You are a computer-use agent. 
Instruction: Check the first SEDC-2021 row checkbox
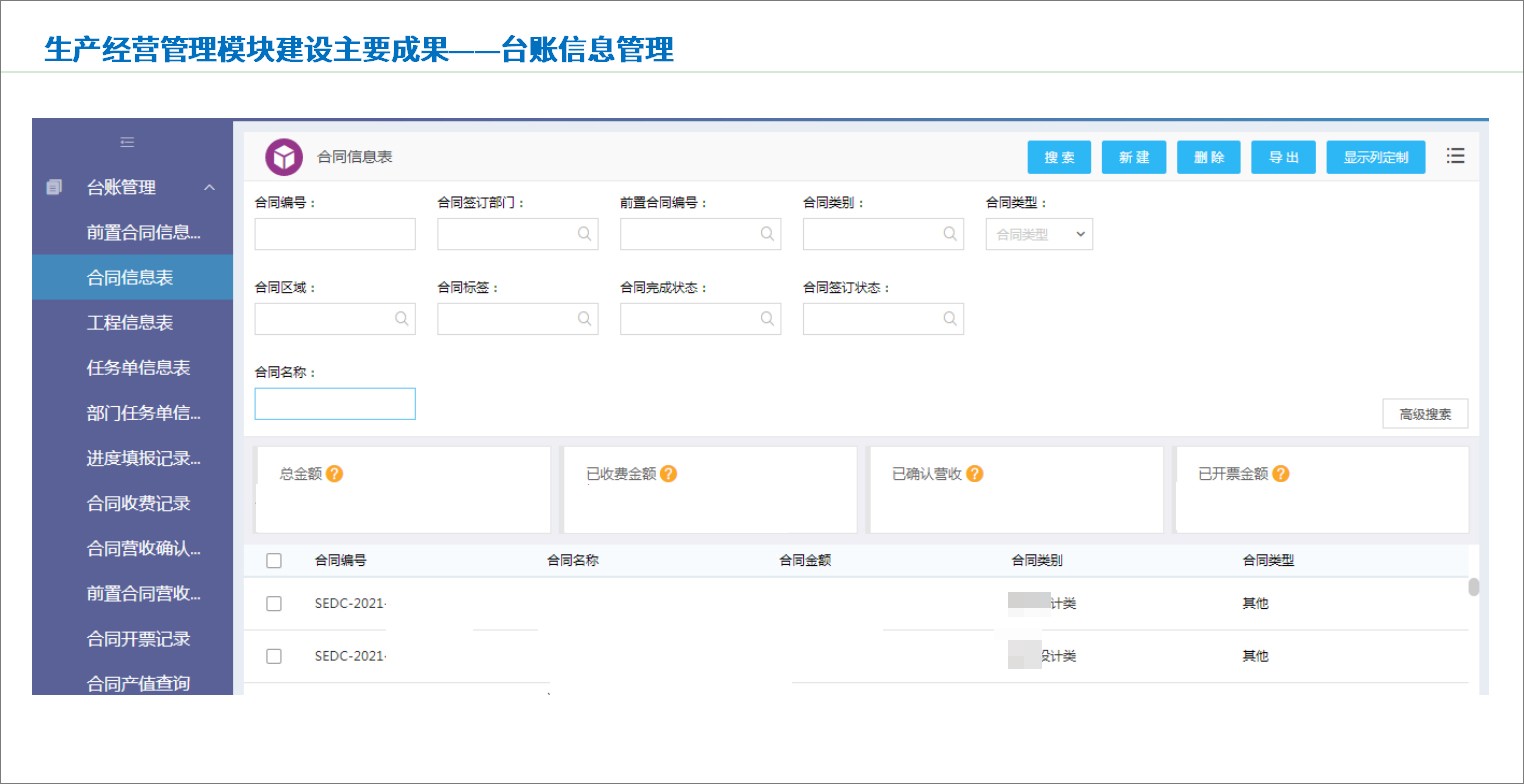[274, 604]
